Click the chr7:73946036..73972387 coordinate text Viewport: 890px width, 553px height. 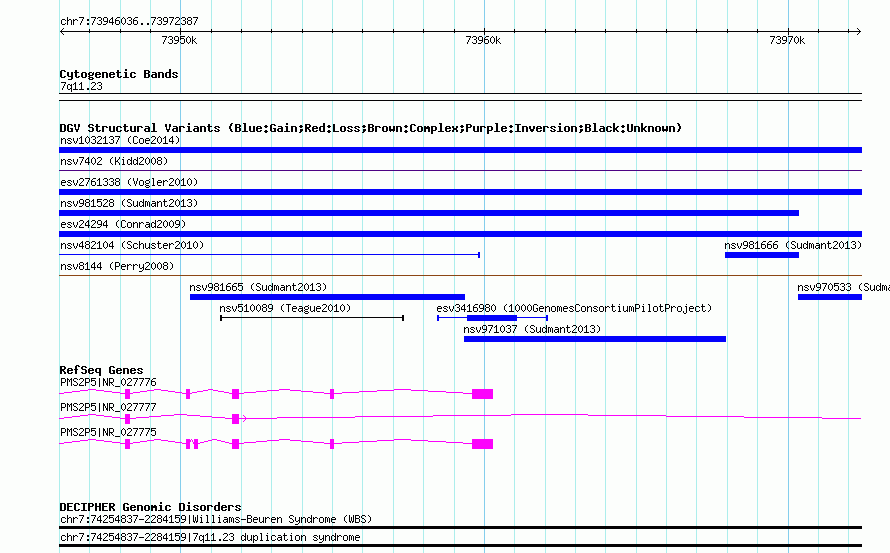point(129,21)
